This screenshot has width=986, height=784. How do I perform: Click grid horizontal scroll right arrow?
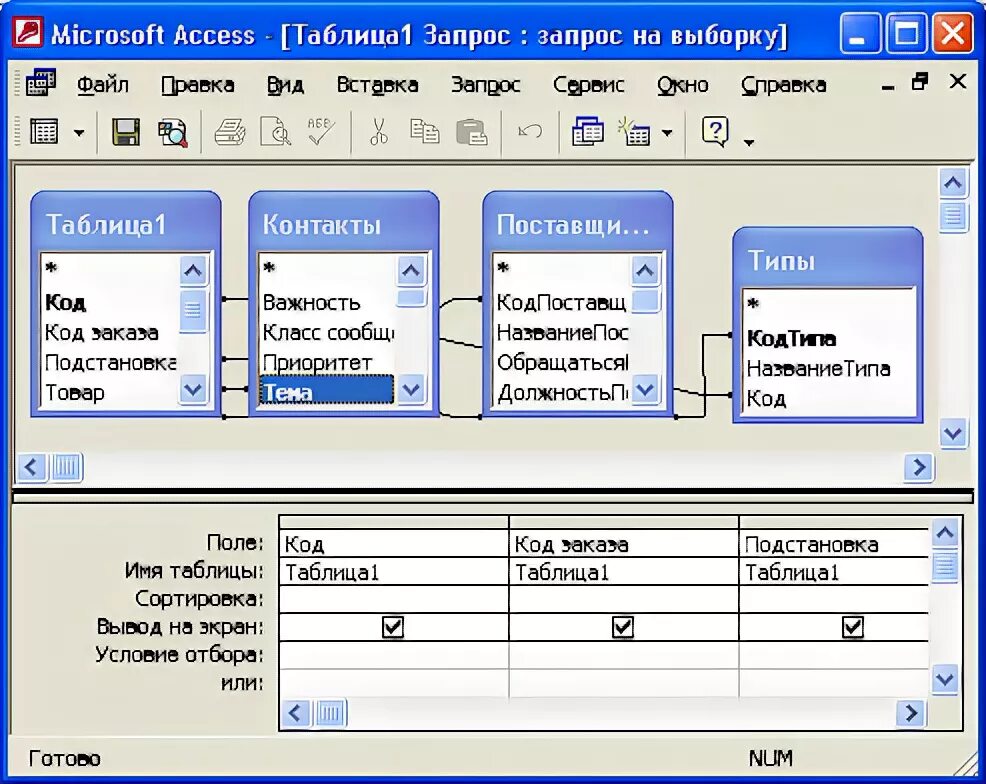click(911, 713)
